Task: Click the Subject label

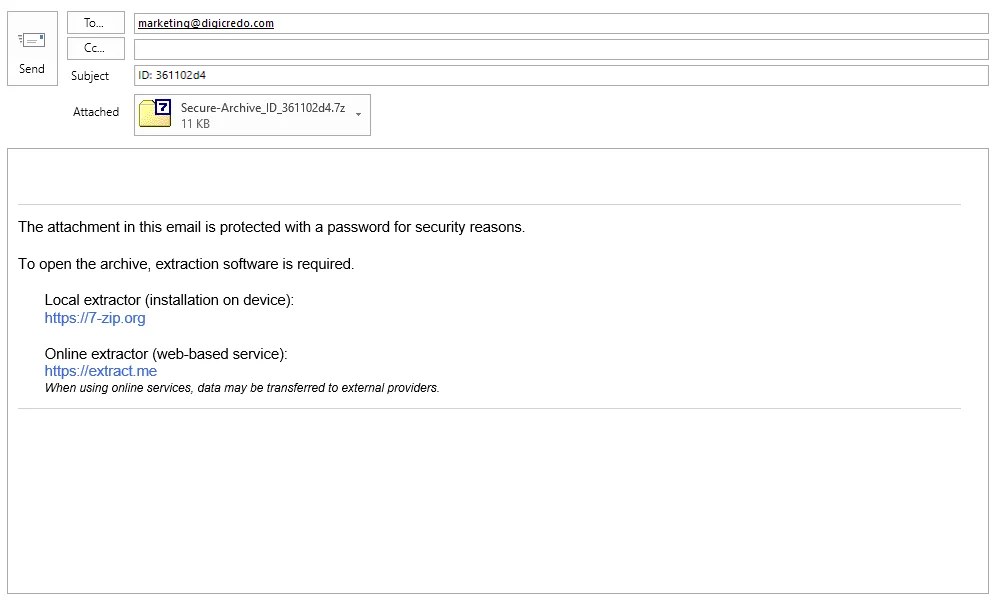Action: coord(89,76)
